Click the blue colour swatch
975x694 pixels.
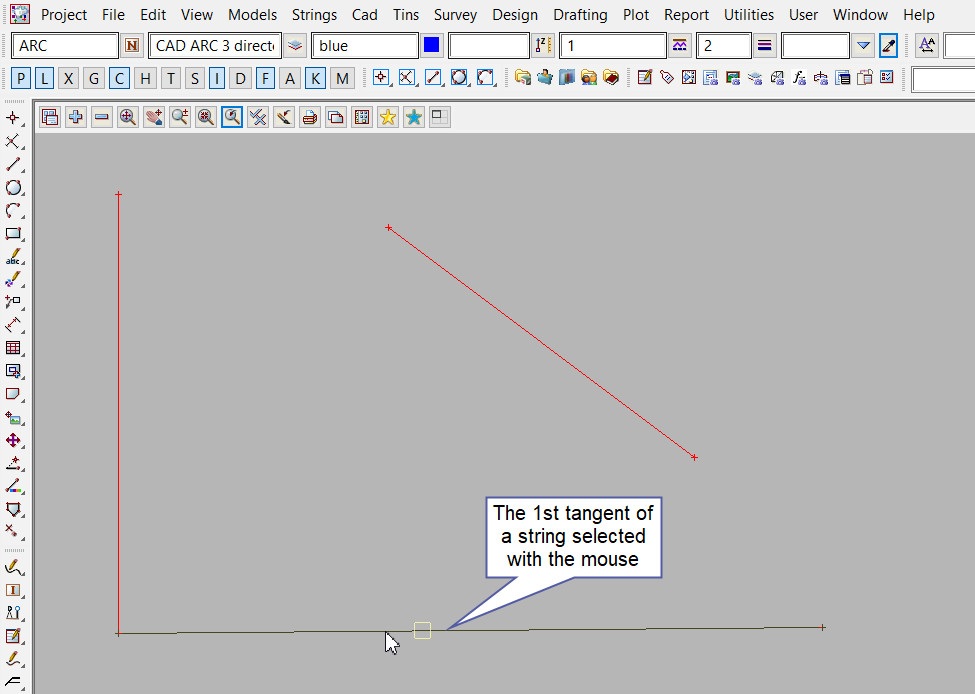pos(432,46)
